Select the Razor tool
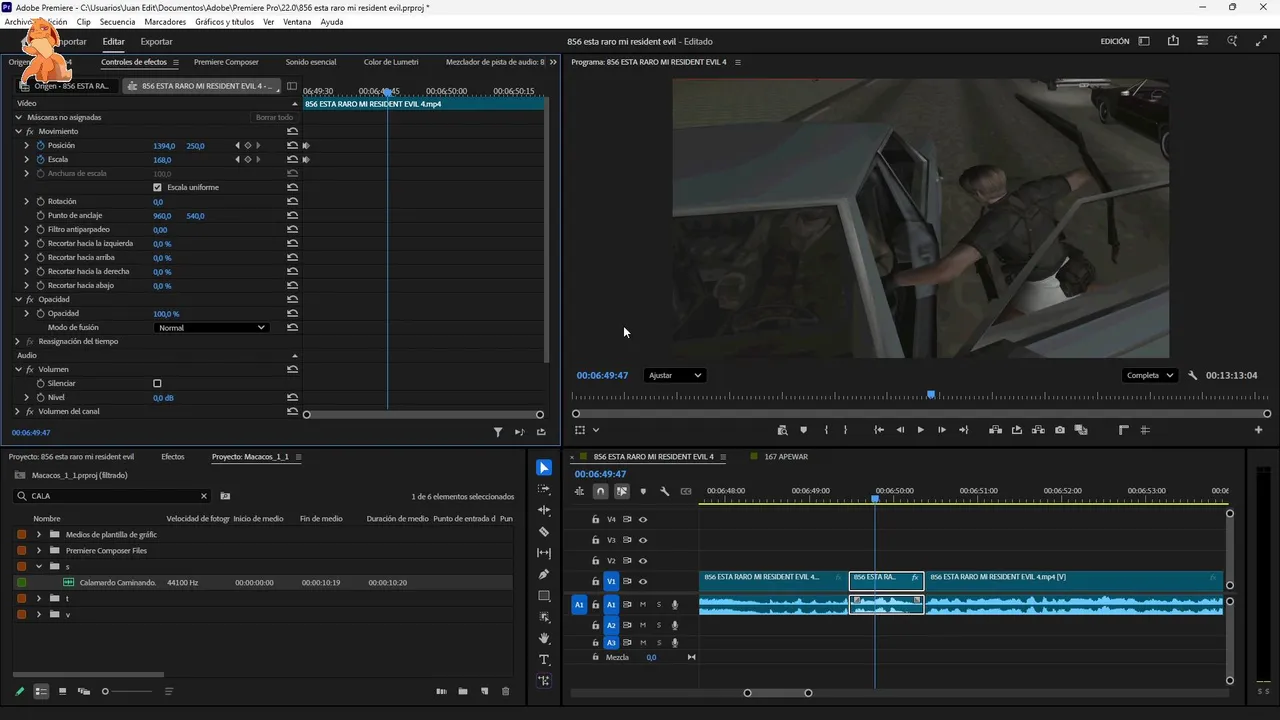The image size is (1280, 720). click(x=544, y=532)
